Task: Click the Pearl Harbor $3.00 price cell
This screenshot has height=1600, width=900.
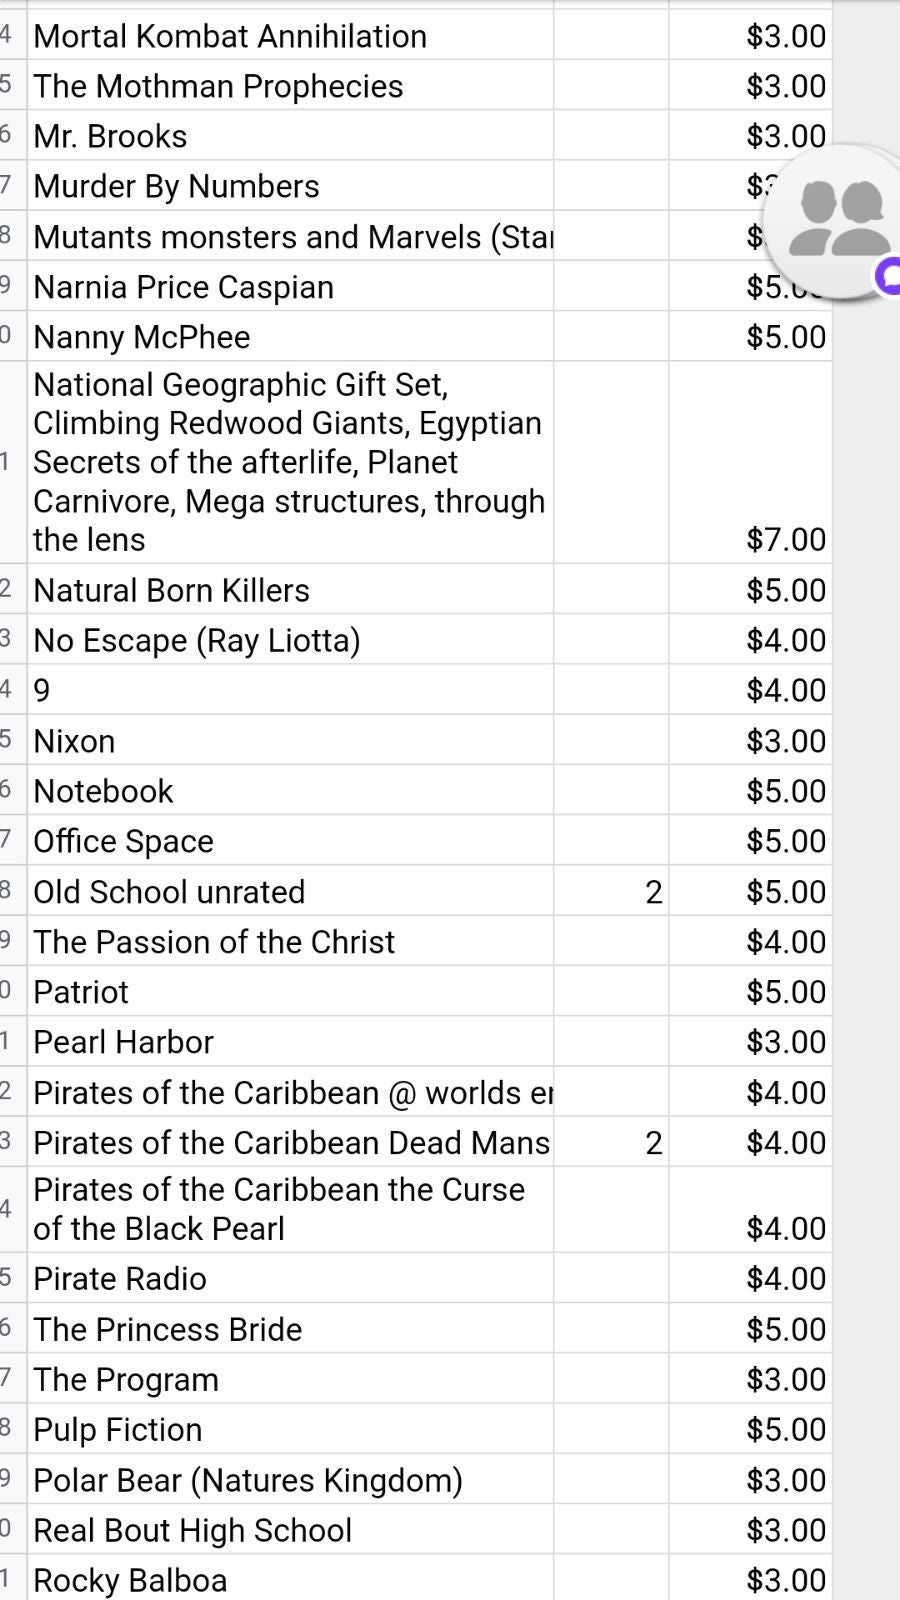Action: [750, 1041]
